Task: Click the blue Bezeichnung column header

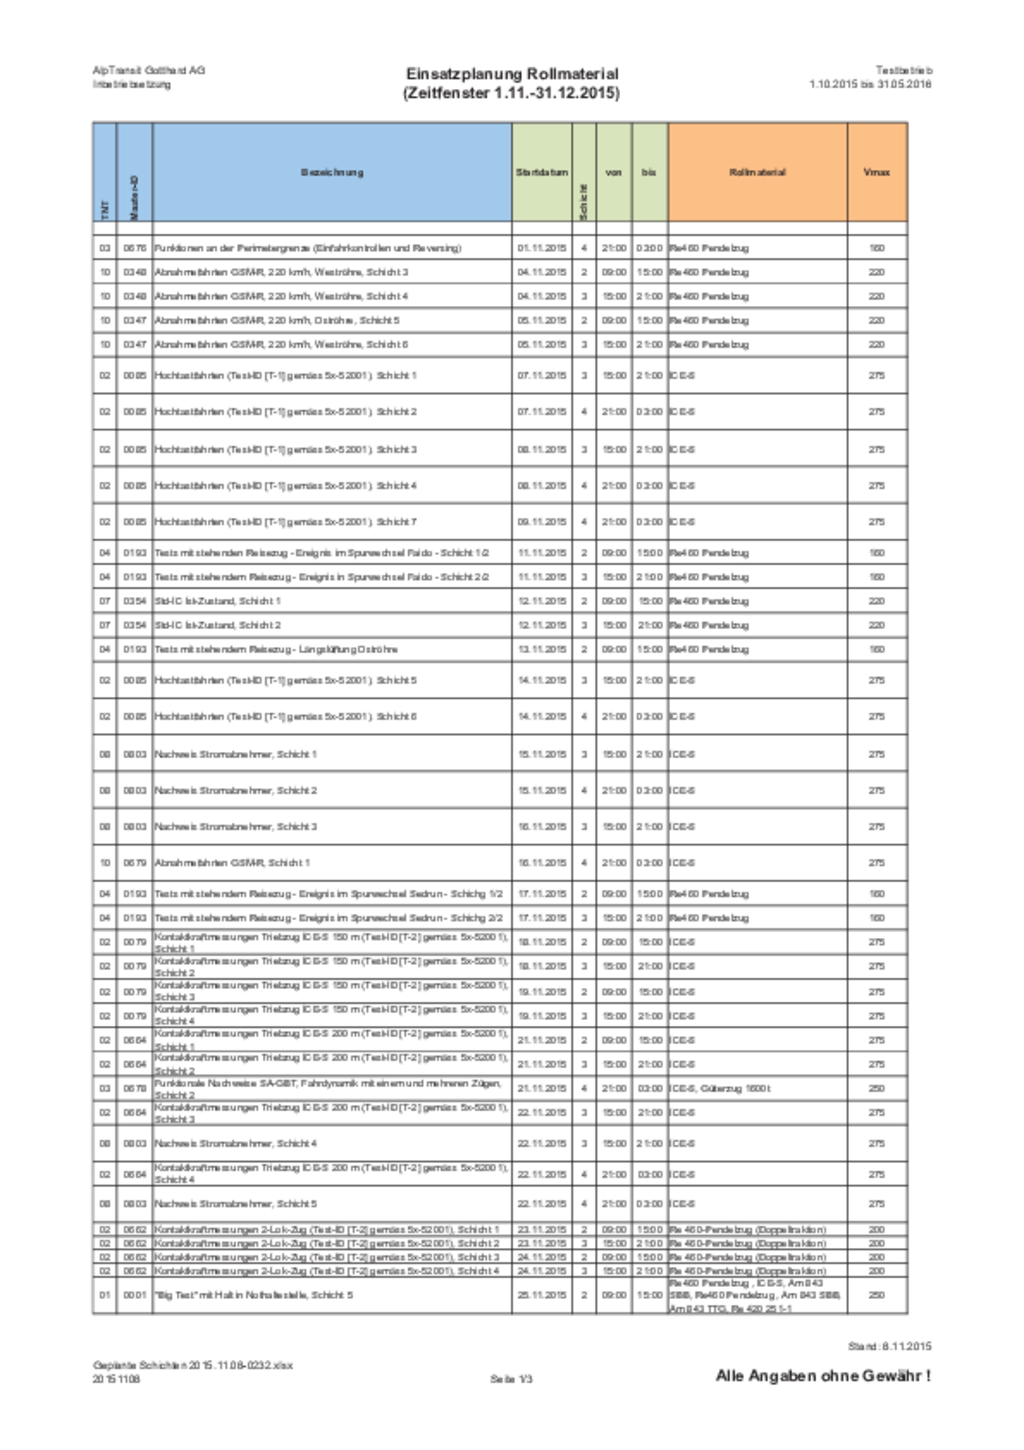Action: pyautogui.click(x=332, y=172)
